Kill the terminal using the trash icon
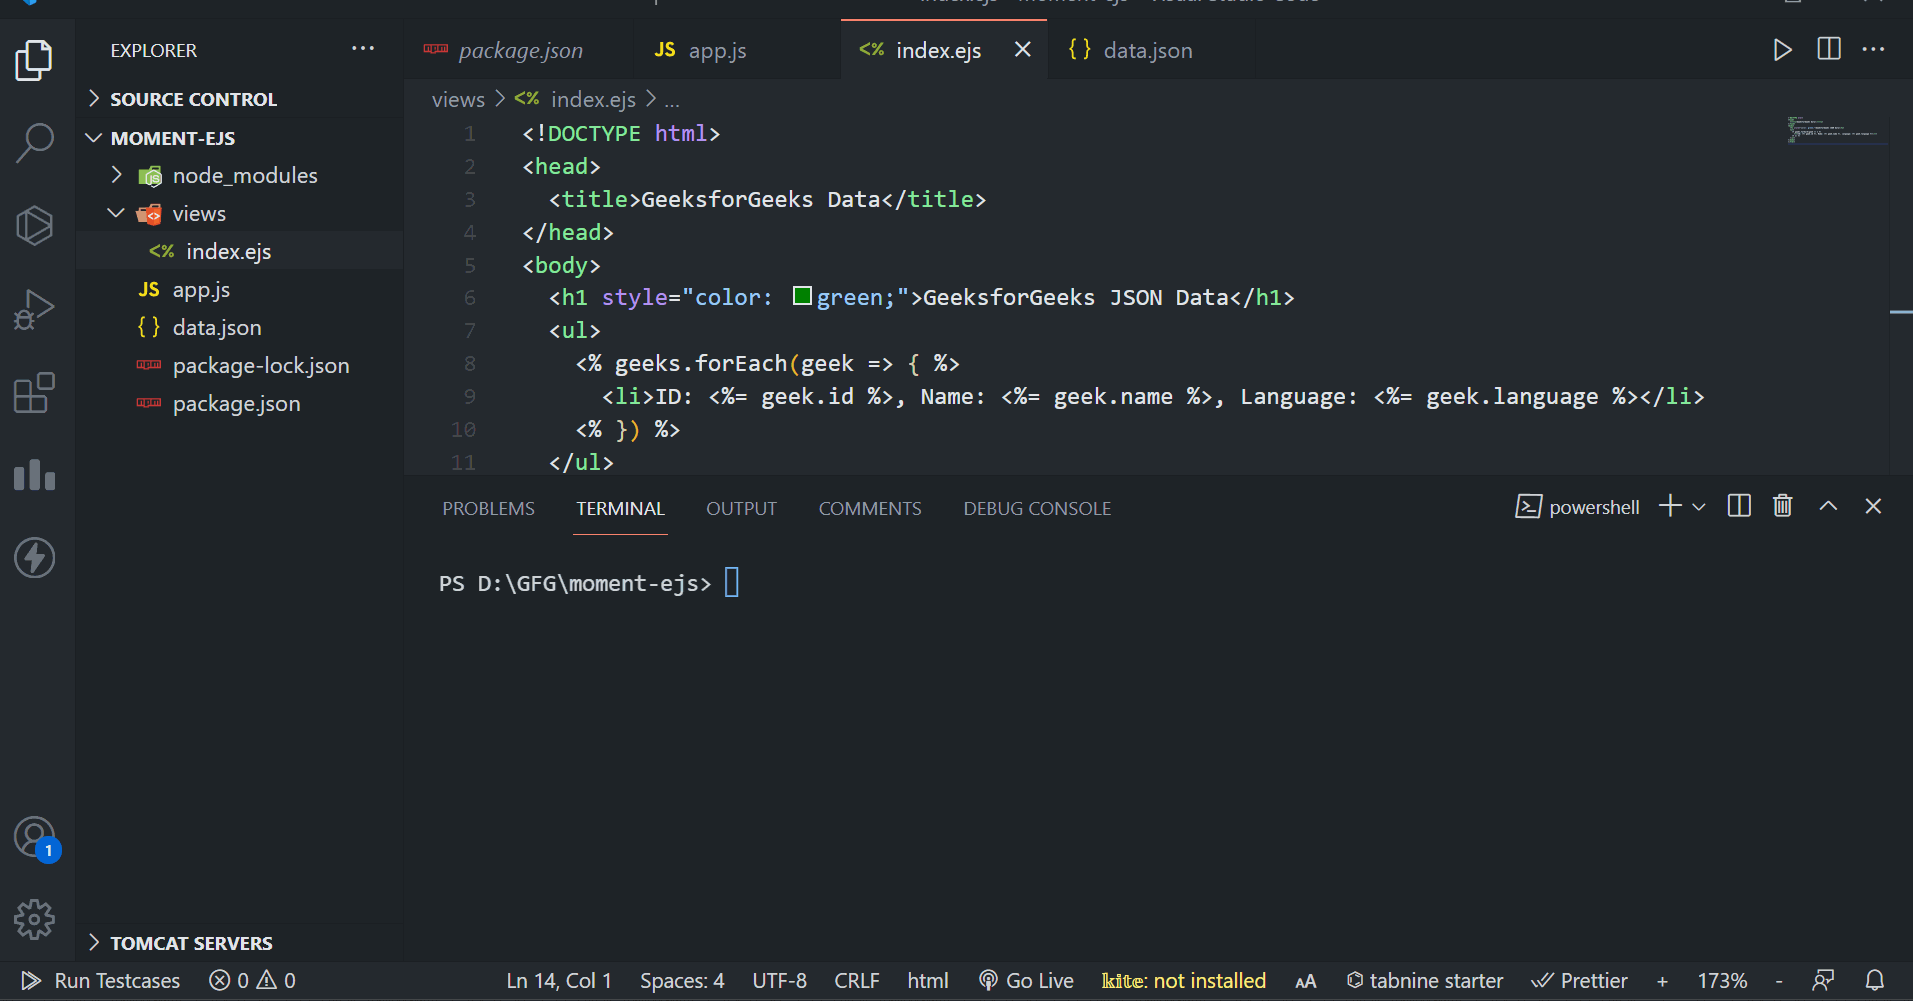The width and height of the screenshot is (1913, 1001). (x=1782, y=506)
